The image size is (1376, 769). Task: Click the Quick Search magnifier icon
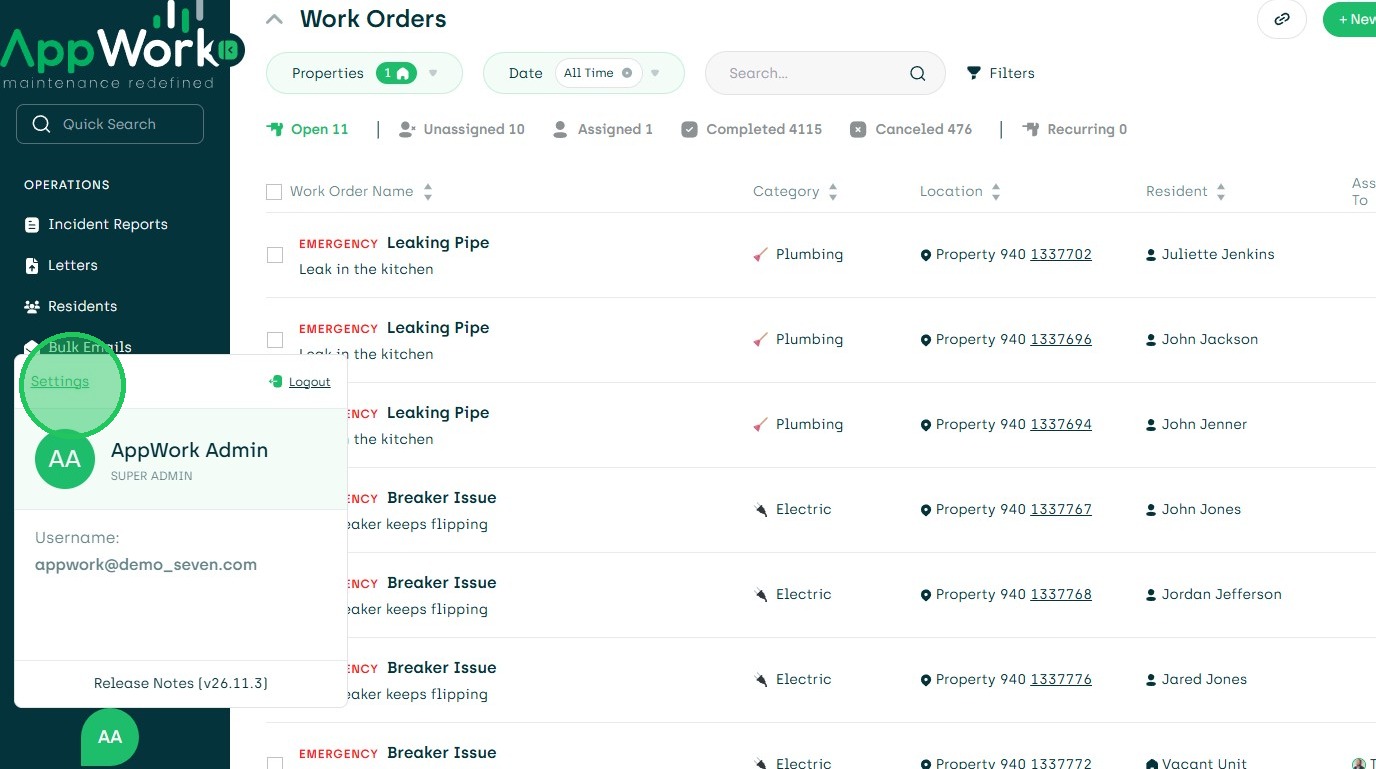pyautogui.click(x=41, y=124)
